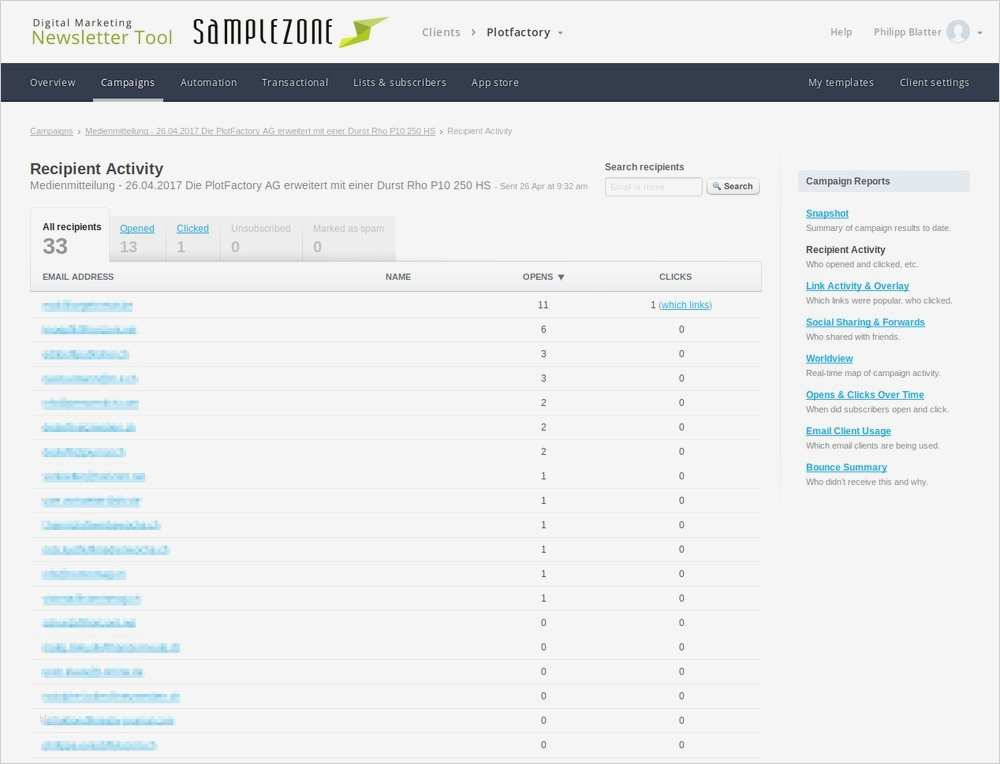Sort by the OPENS column arrow
This screenshot has height=764, width=1000.
click(561, 277)
